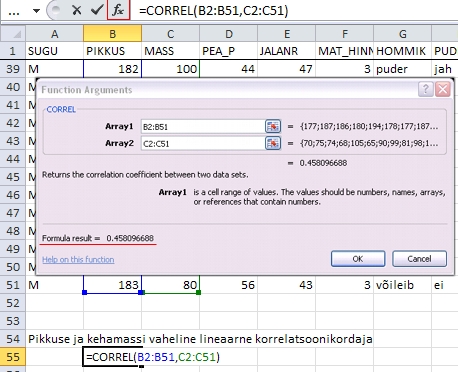Select cell A54 with Pikkuse description text
This screenshot has width=458, height=372.
point(54,339)
